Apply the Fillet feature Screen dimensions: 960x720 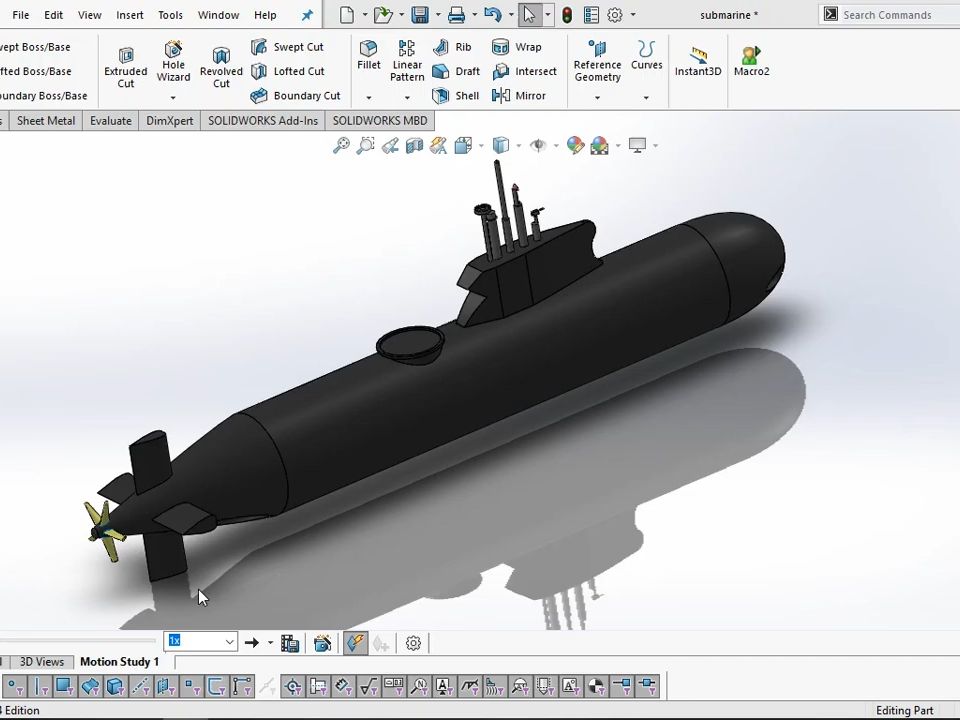point(369,55)
